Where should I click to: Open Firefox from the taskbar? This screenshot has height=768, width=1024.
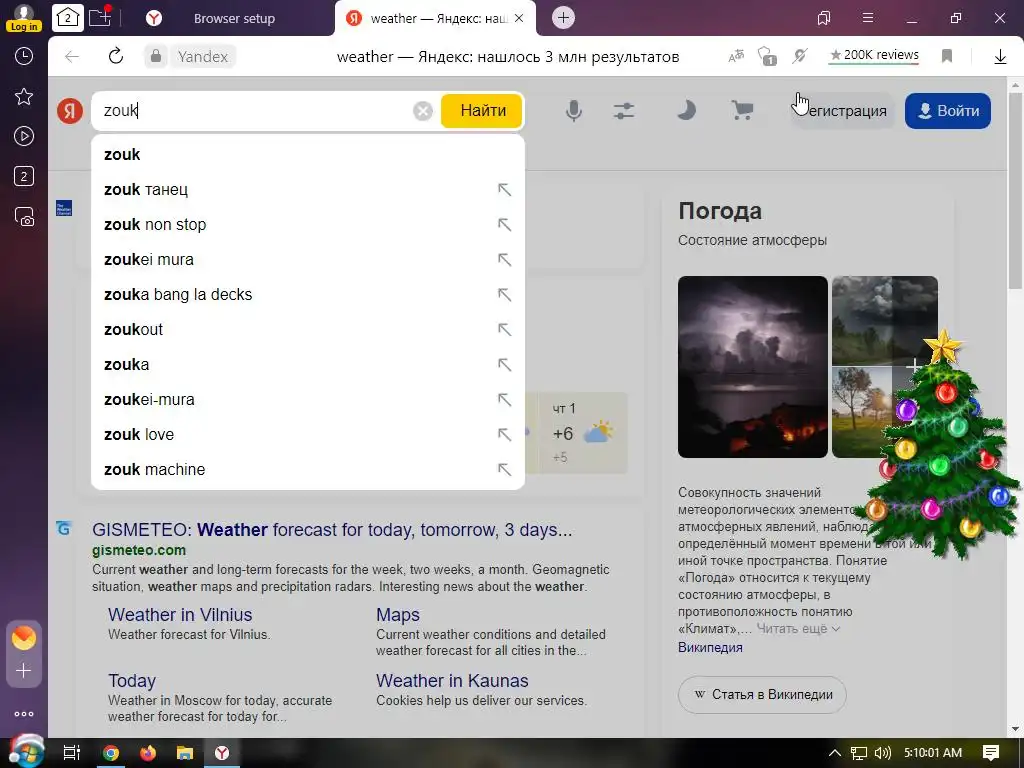(x=148, y=753)
